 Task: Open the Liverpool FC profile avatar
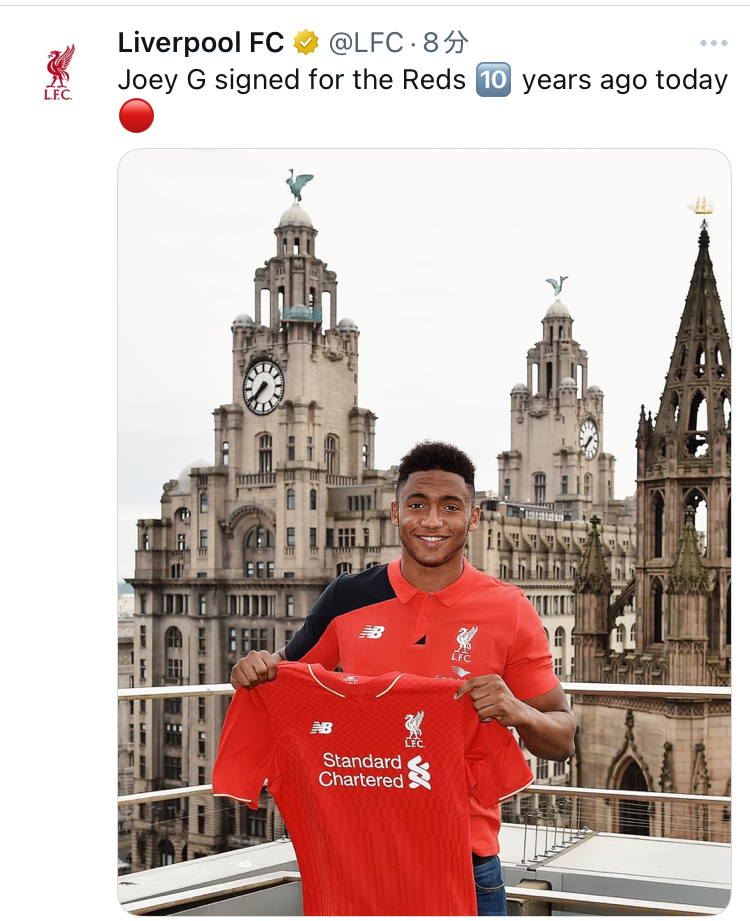59,72
